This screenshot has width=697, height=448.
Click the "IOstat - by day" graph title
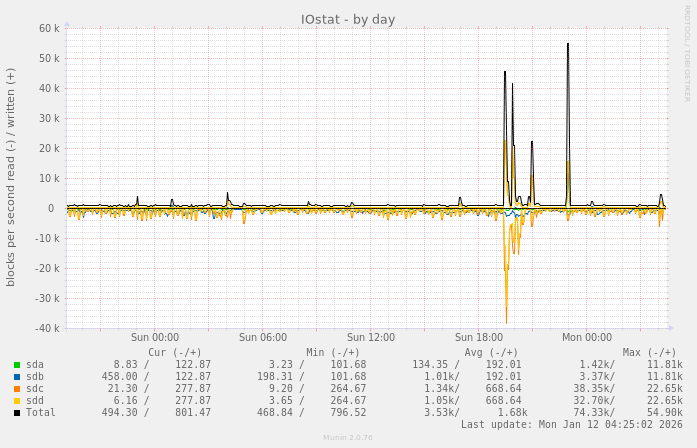tap(348, 19)
